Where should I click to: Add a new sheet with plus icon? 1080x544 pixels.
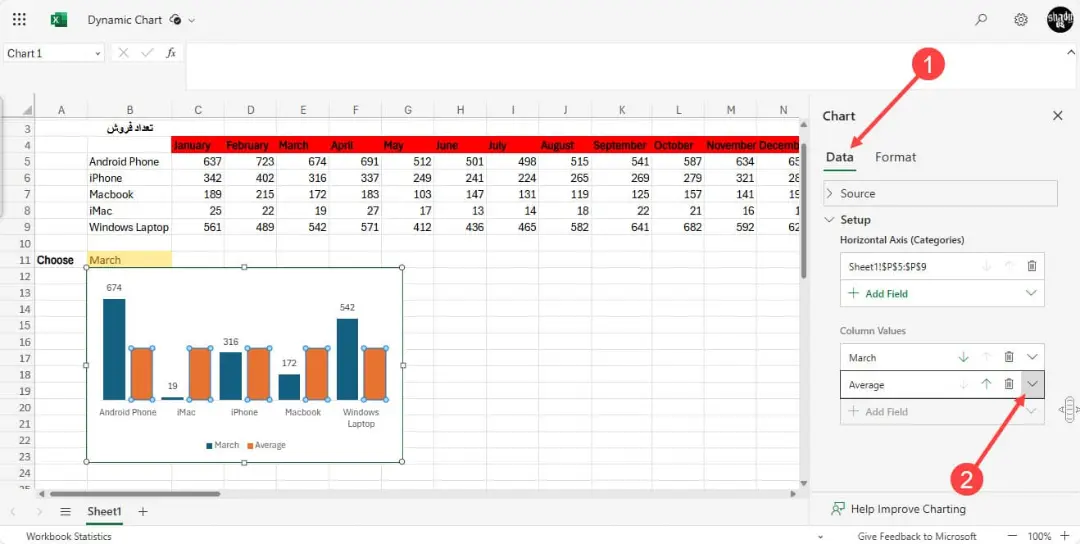click(x=143, y=512)
